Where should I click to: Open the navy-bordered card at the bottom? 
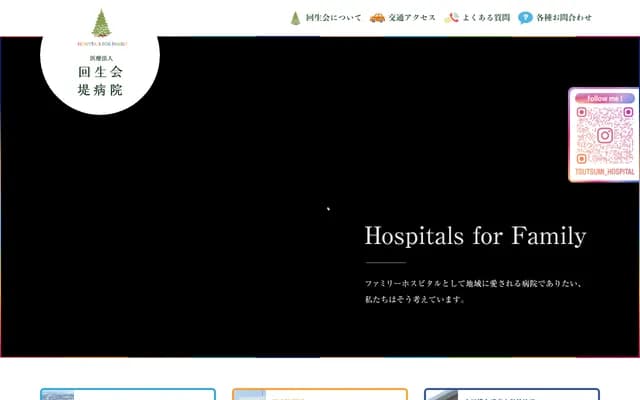(512, 394)
